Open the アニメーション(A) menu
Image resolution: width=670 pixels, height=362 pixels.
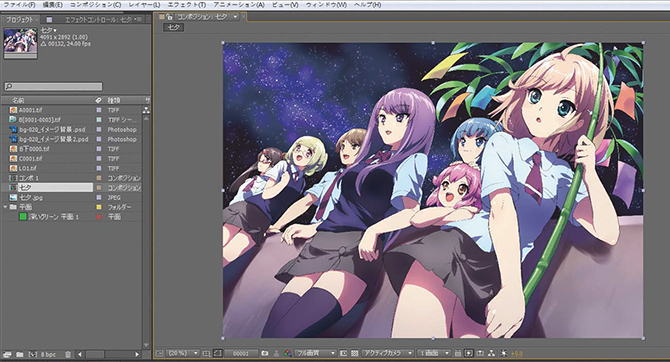[x=239, y=5]
